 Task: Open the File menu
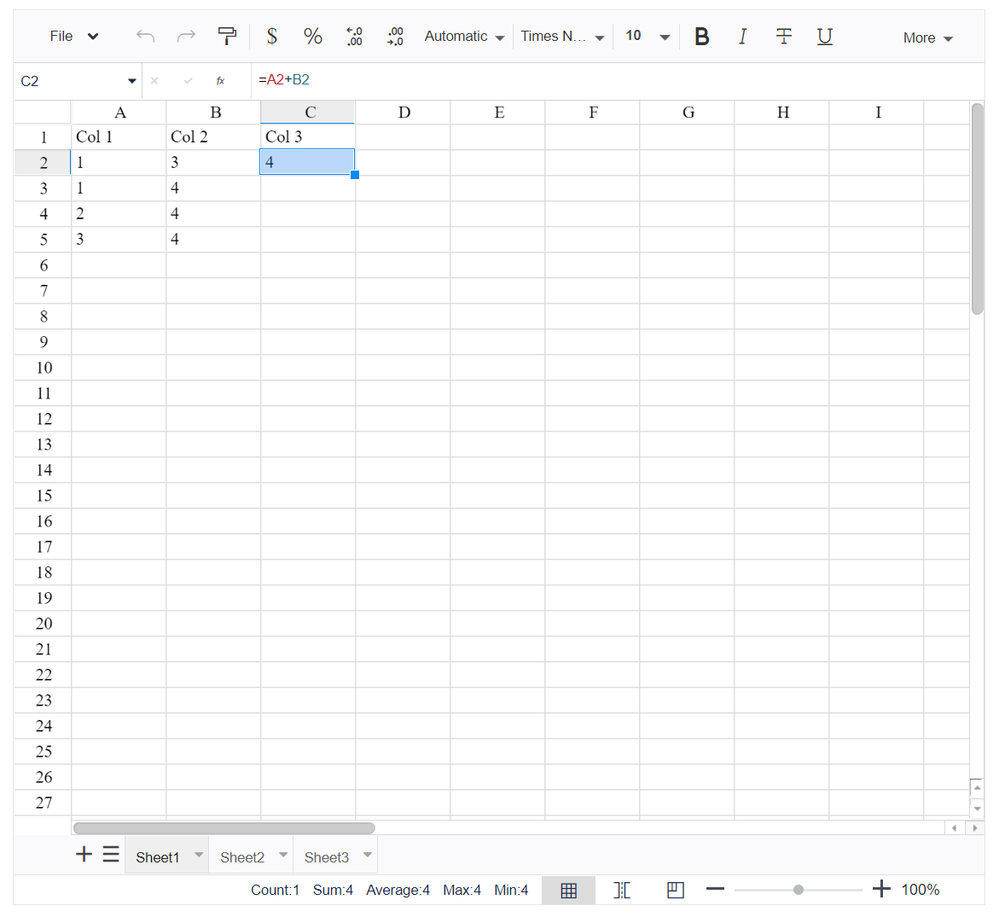(74, 36)
